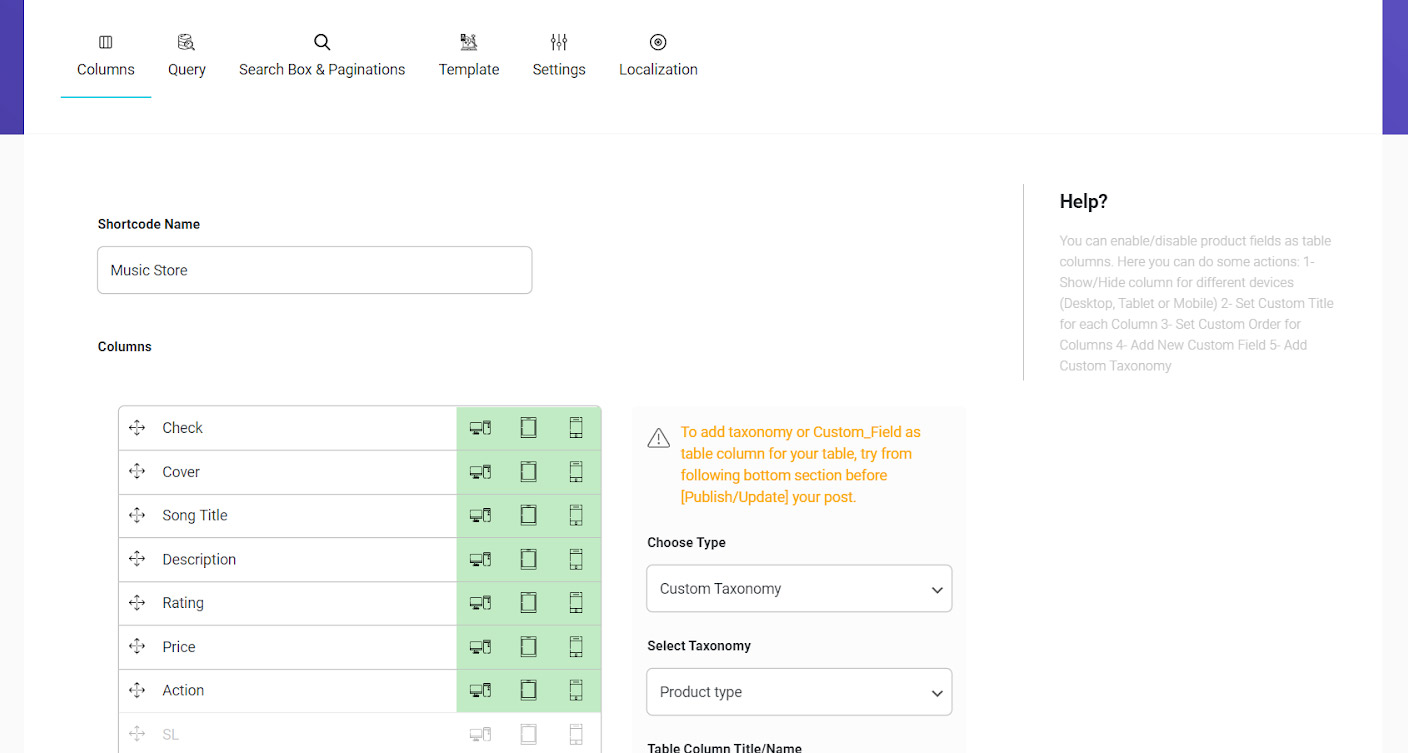Click the disabled SL column name
Screen dimensions: 1408x753
pyautogui.click(x=171, y=734)
